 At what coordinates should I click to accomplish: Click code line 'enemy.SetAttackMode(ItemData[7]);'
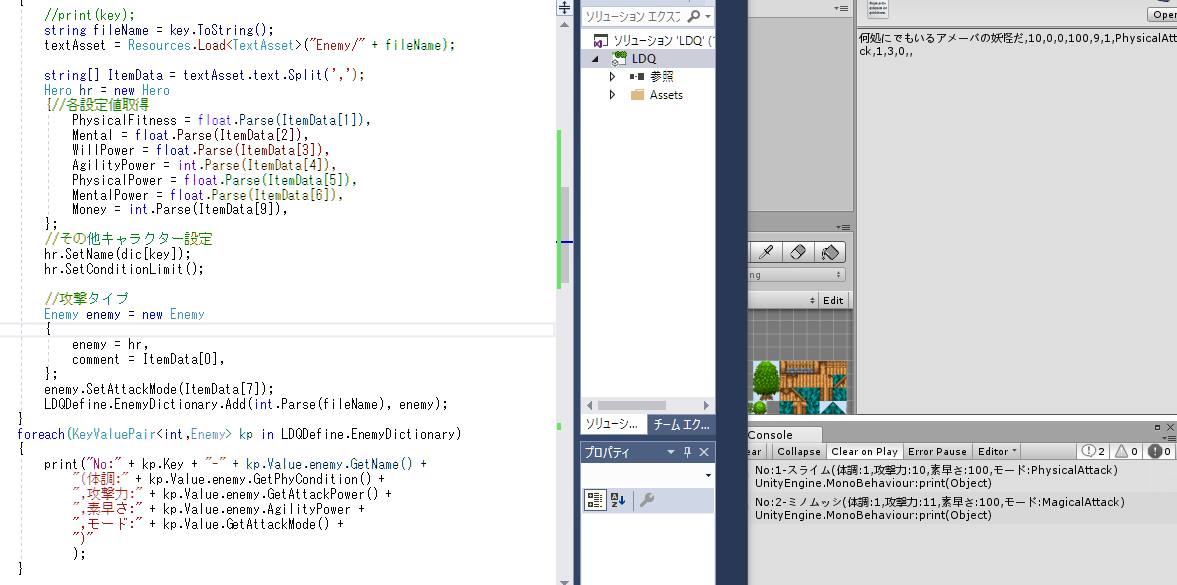point(158,389)
